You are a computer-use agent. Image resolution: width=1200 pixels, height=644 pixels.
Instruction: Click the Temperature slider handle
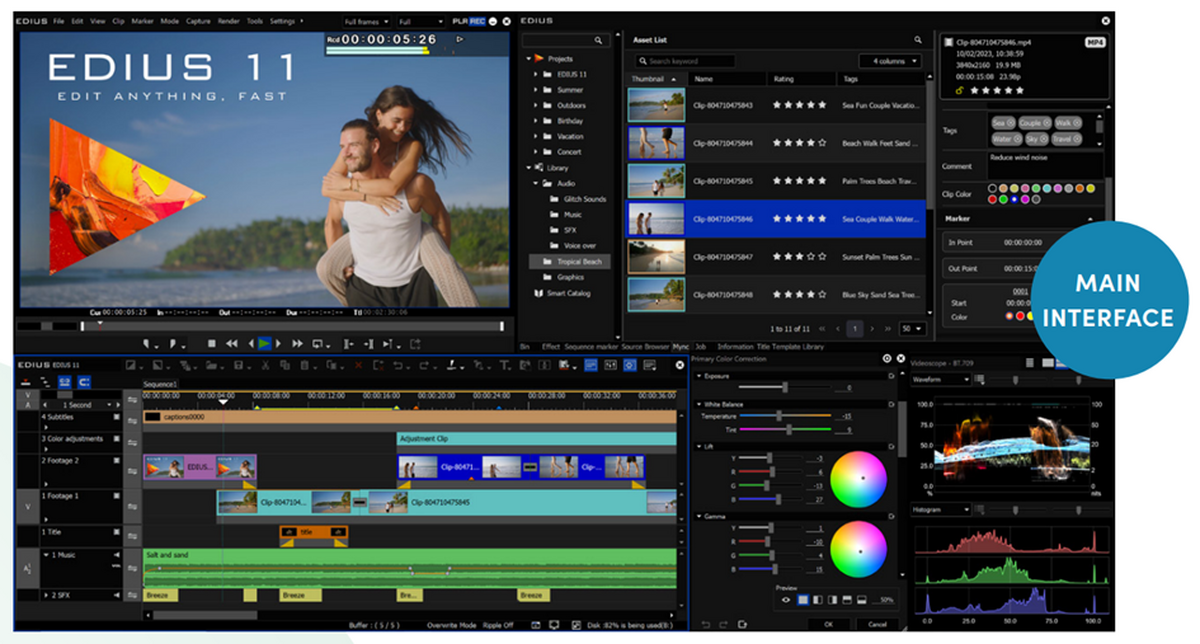point(777,416)
